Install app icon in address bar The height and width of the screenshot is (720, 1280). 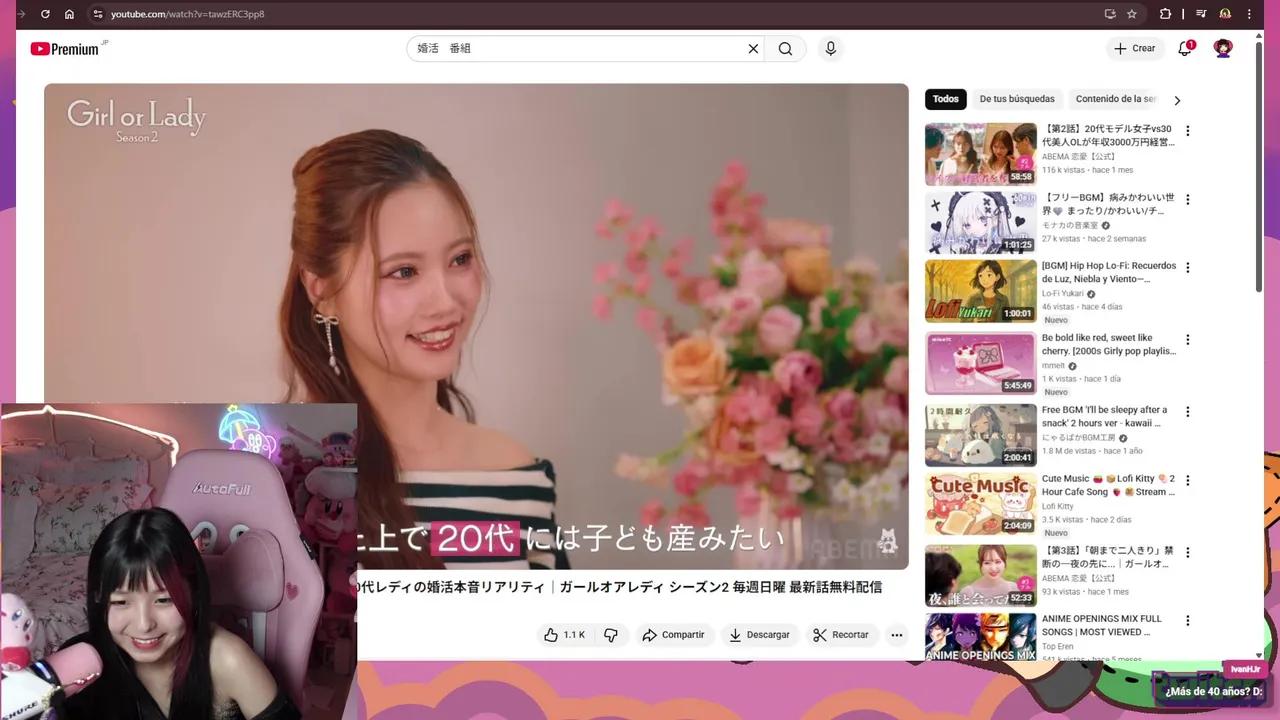pos(1110,14)
